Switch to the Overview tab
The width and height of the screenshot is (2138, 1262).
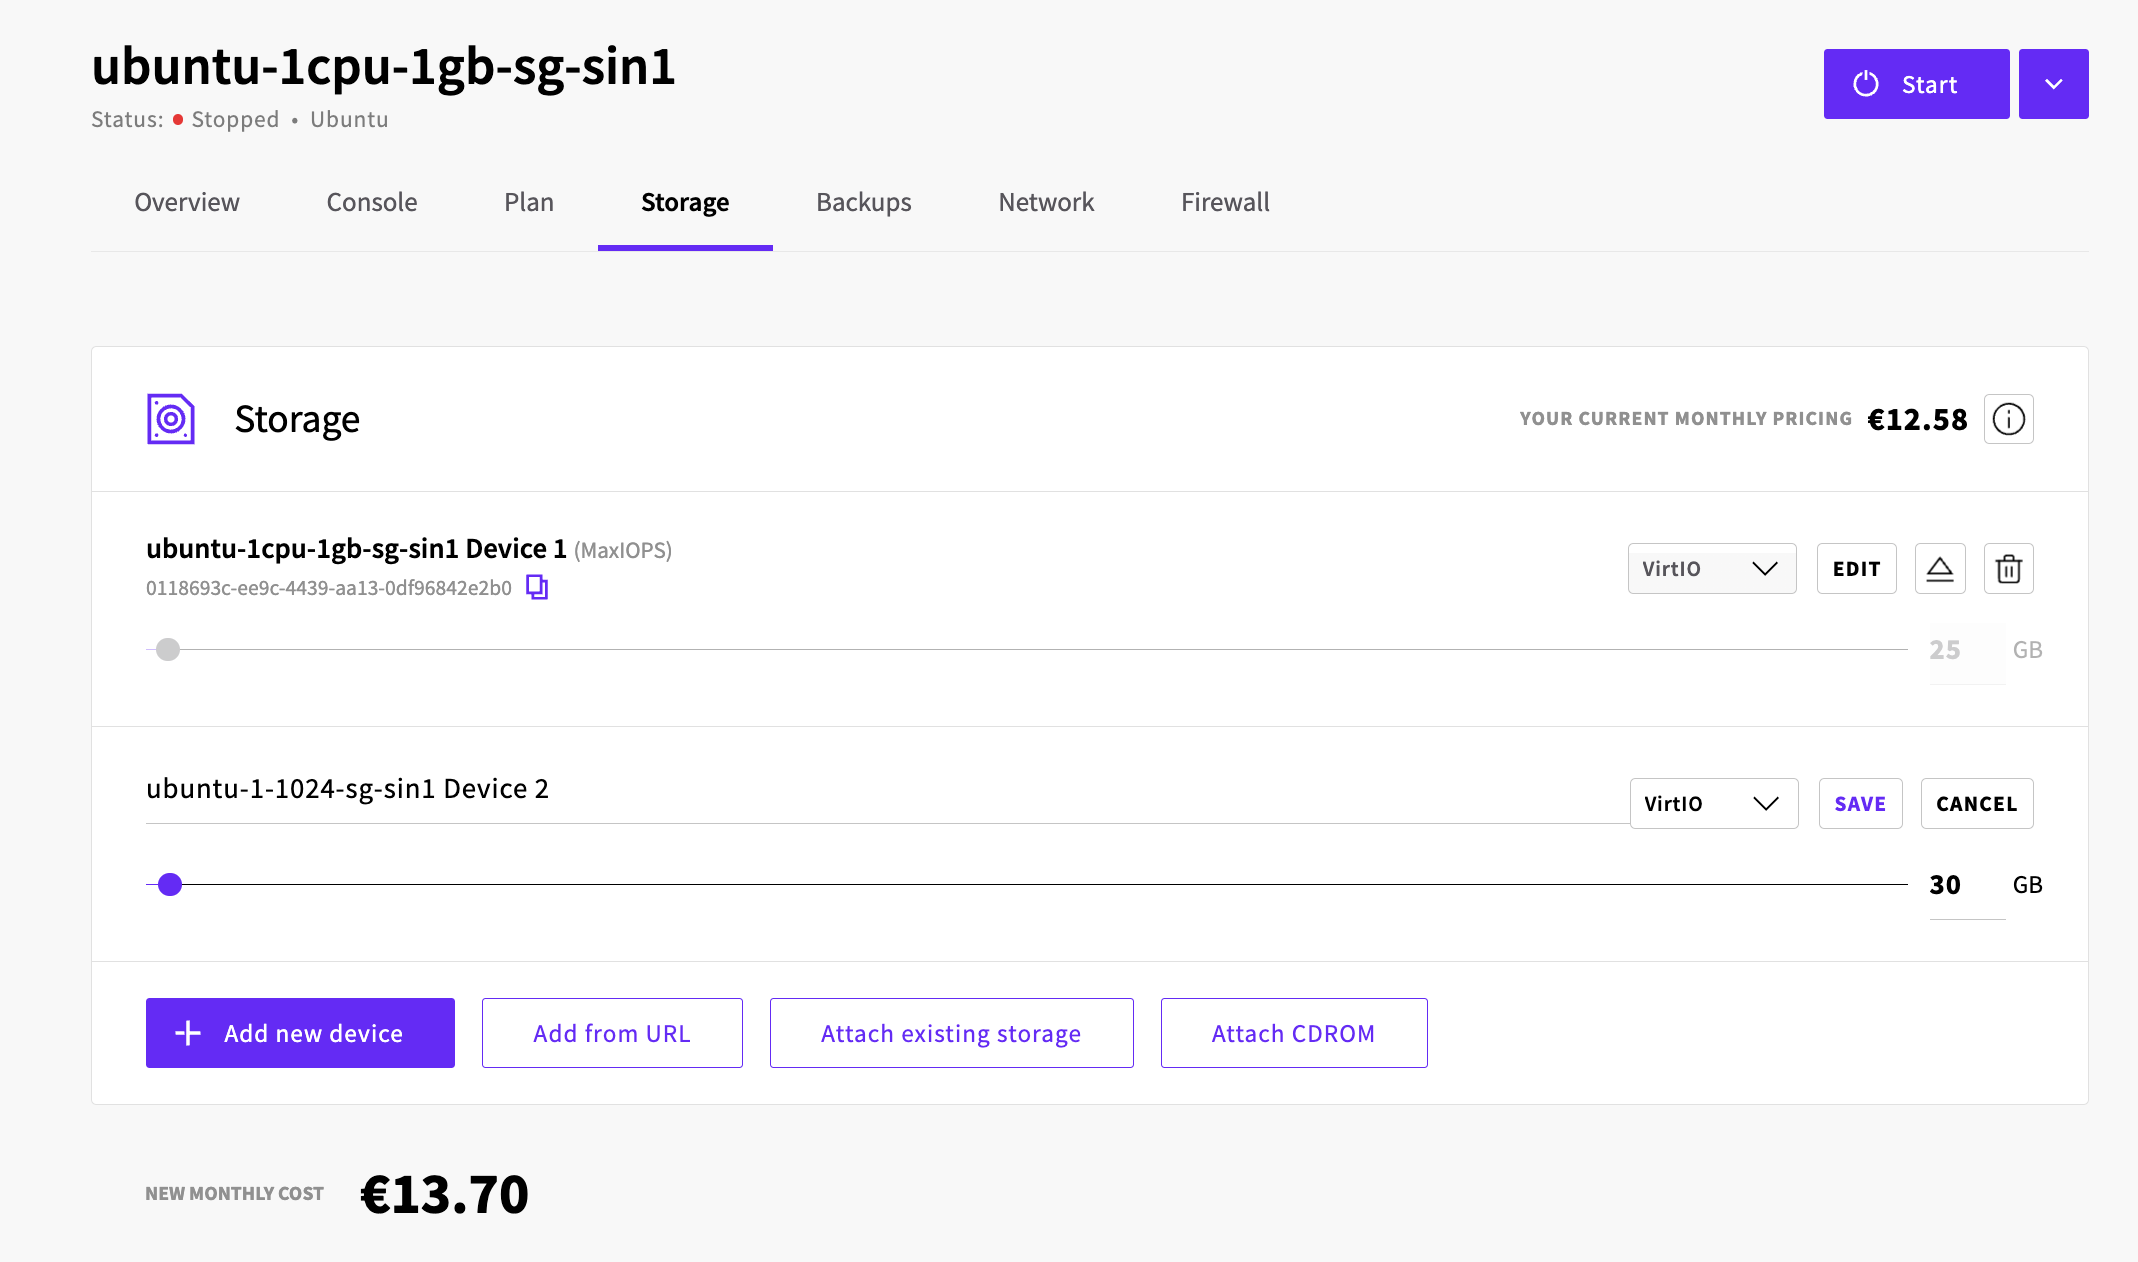pyautogui.click(x=187, y=202)
